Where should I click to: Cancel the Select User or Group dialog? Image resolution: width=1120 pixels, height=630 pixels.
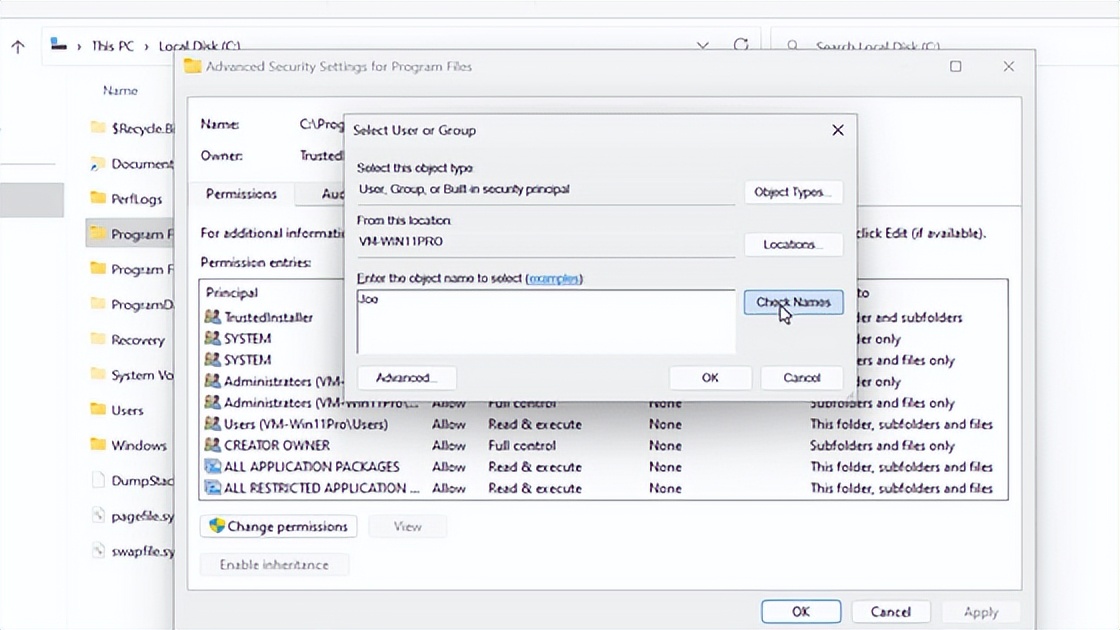[x=801, y=378]
